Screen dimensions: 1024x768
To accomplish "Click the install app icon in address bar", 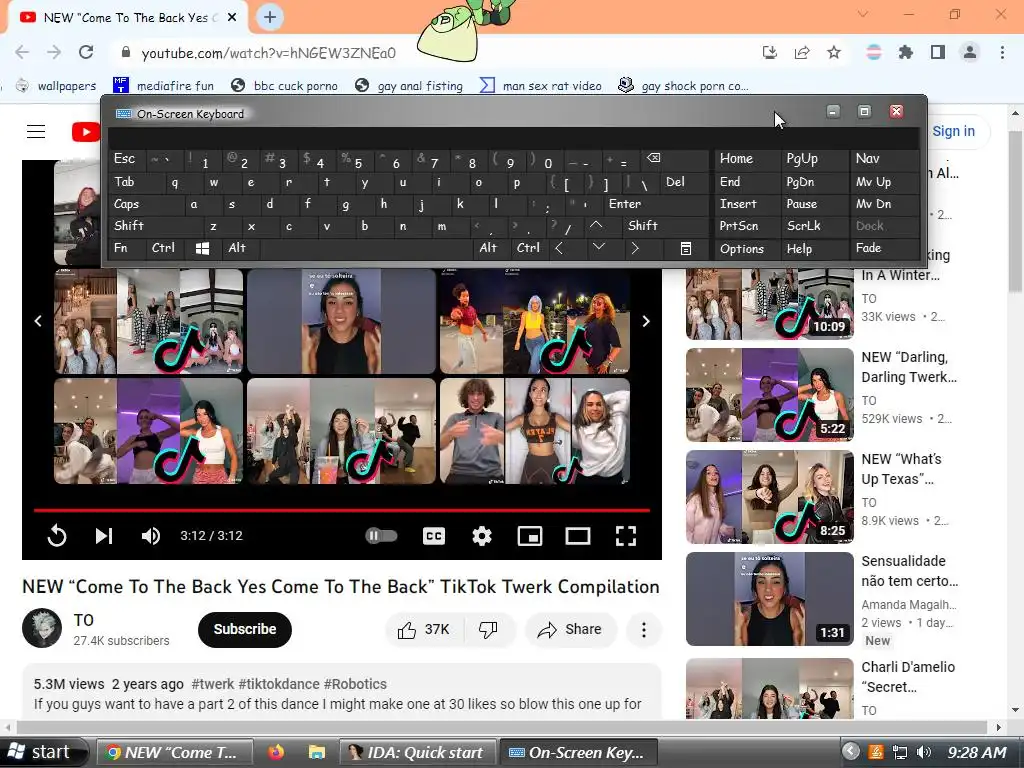I will tap(770, 52).
